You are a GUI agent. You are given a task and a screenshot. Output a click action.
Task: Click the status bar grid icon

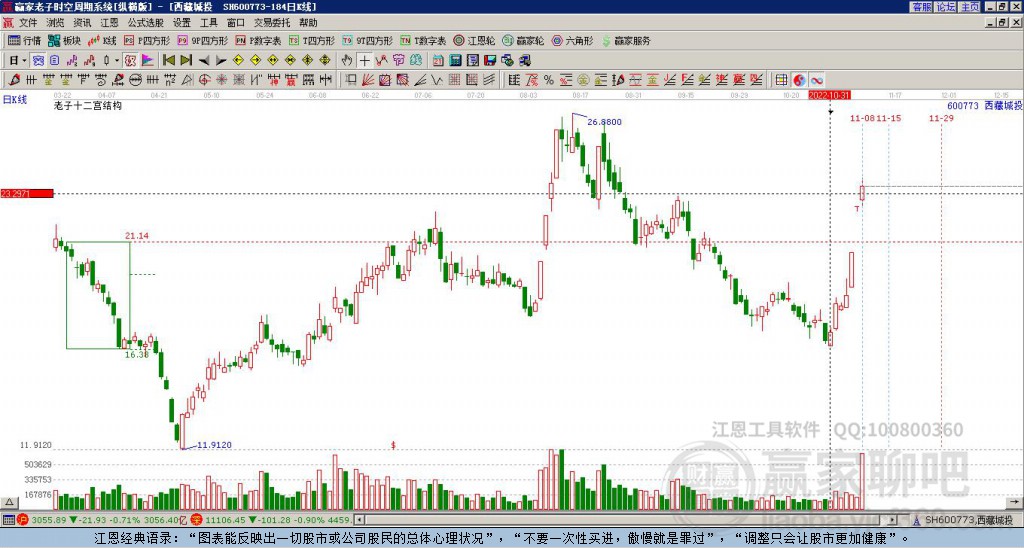8,520
